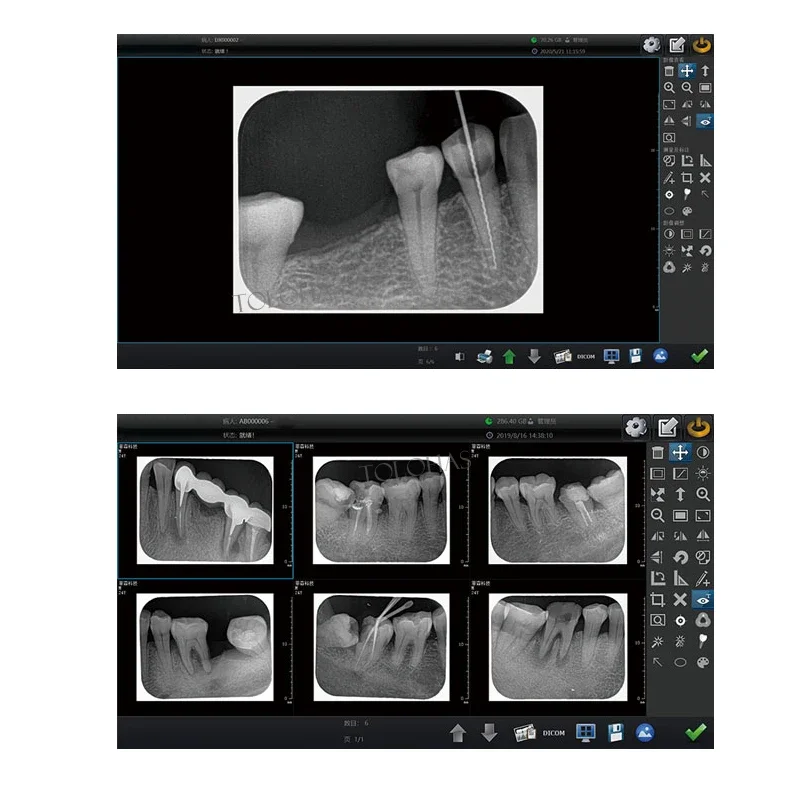Click DICOM label in upper window footer
Viewport: 800px width, 800px height.
(x=586, y=357)
